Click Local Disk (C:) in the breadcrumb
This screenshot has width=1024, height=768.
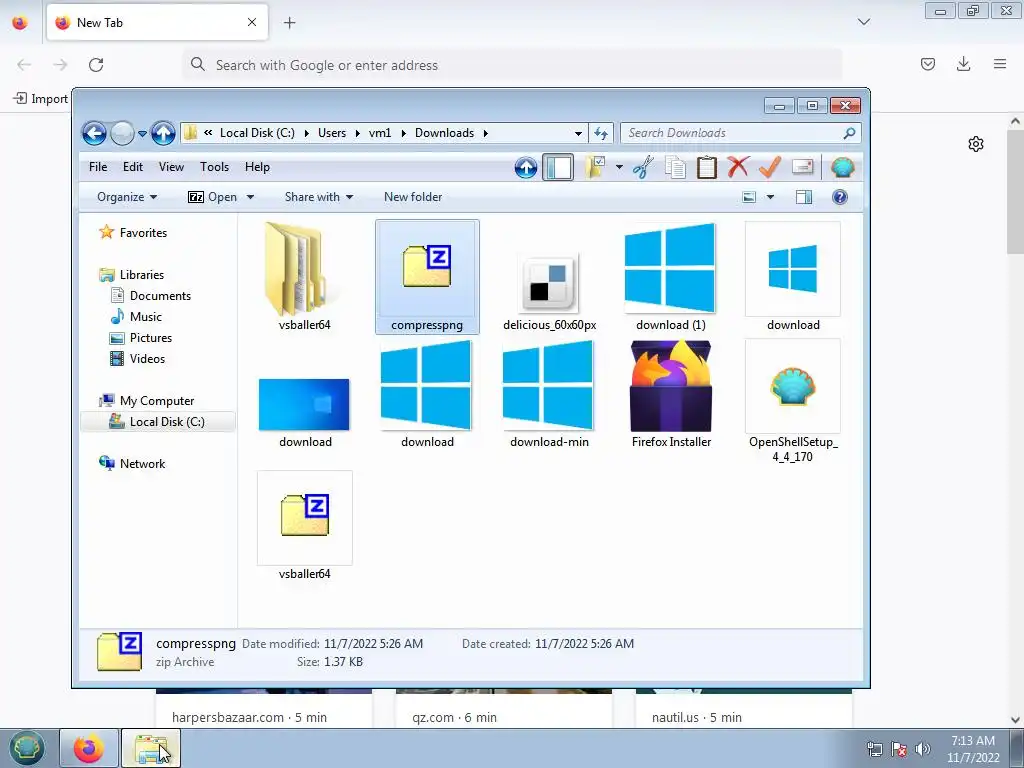tap(257, 133)
